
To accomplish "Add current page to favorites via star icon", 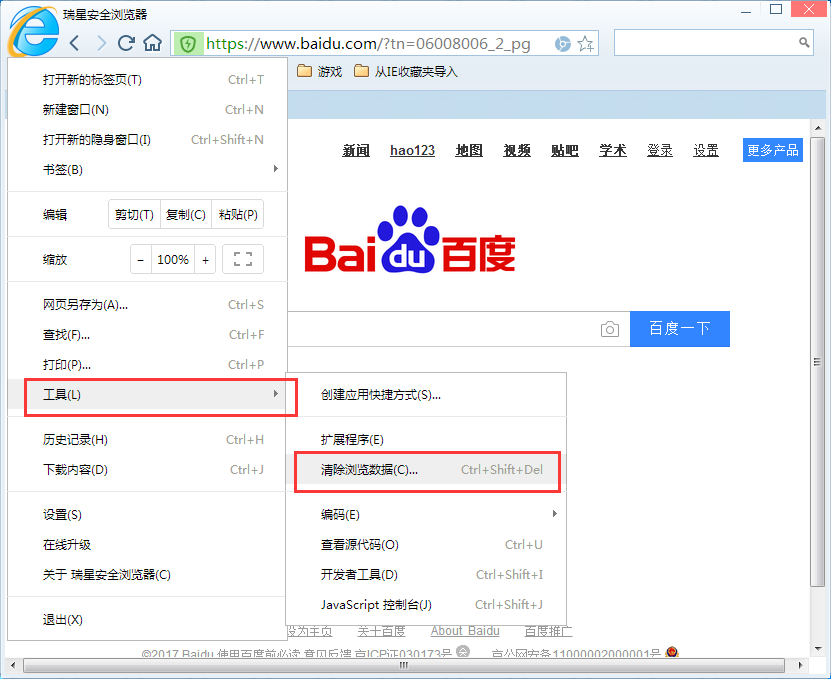I will click(585, 44).
